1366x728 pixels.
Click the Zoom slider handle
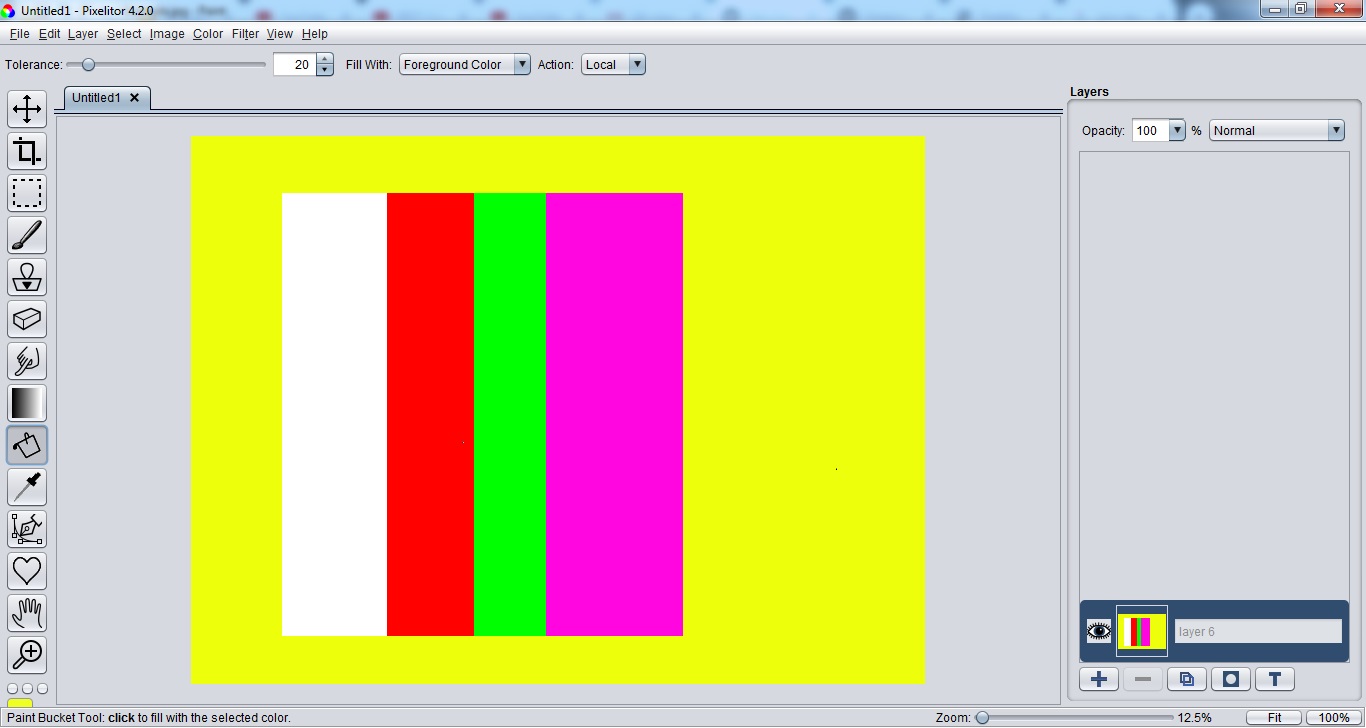982,717
